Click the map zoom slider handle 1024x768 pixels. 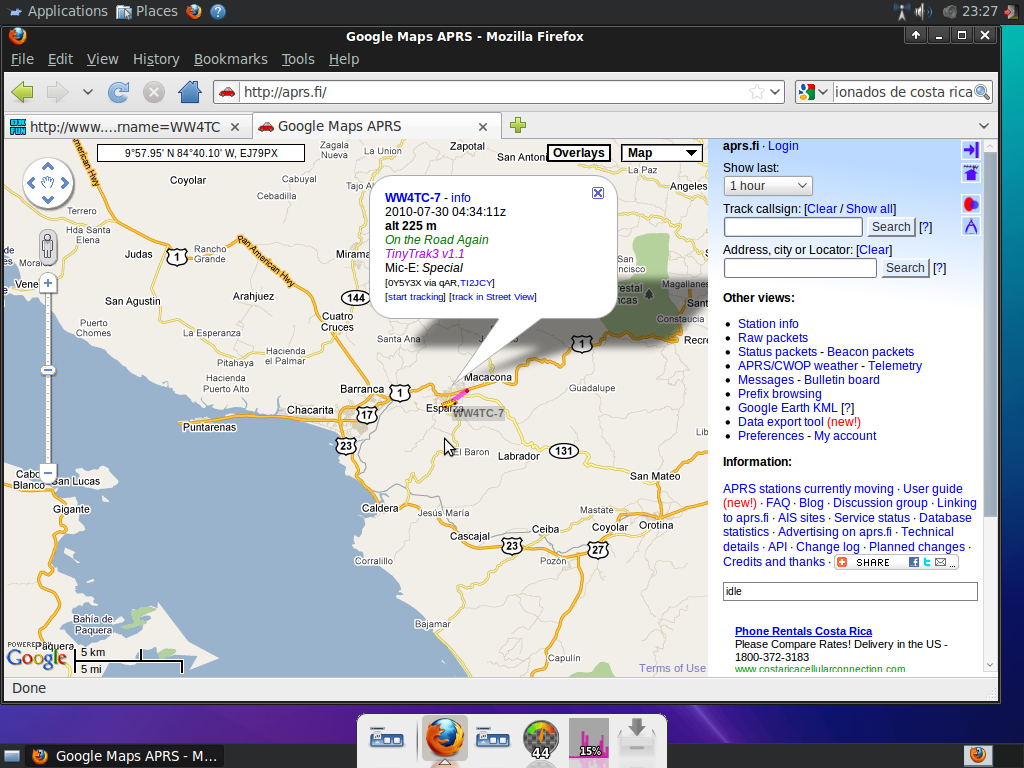tap(48, 370)
